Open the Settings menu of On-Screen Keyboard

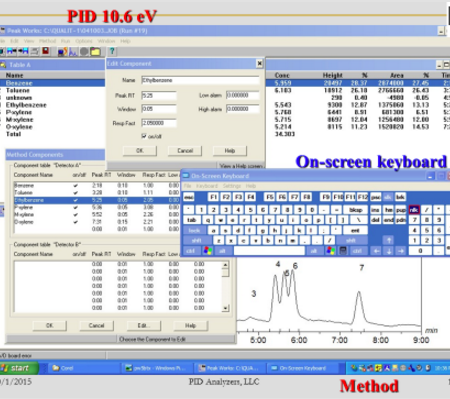pos(232,186)
